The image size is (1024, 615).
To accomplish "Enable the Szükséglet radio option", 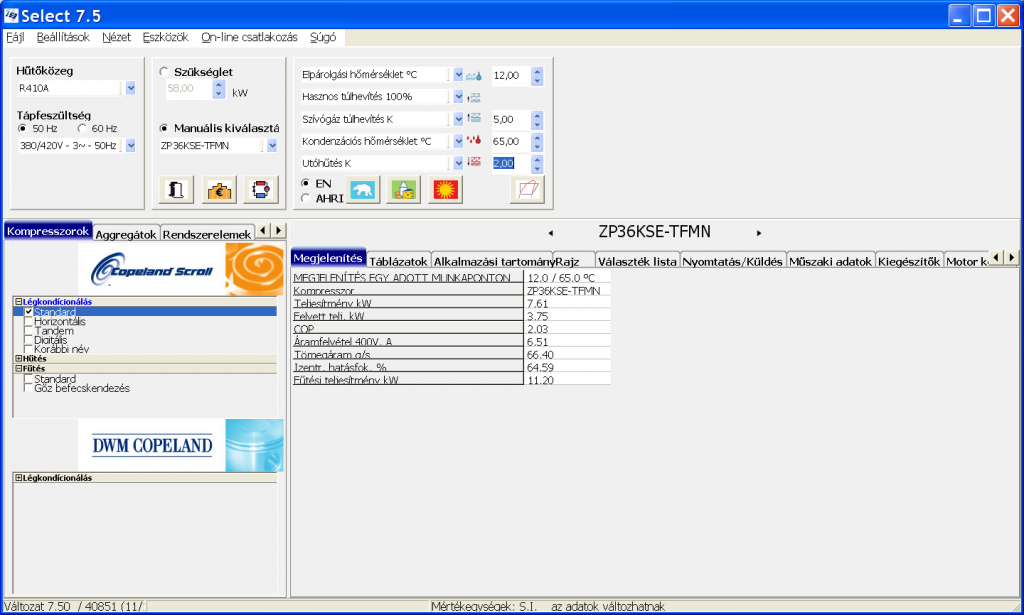I will (x=163, y=72).
